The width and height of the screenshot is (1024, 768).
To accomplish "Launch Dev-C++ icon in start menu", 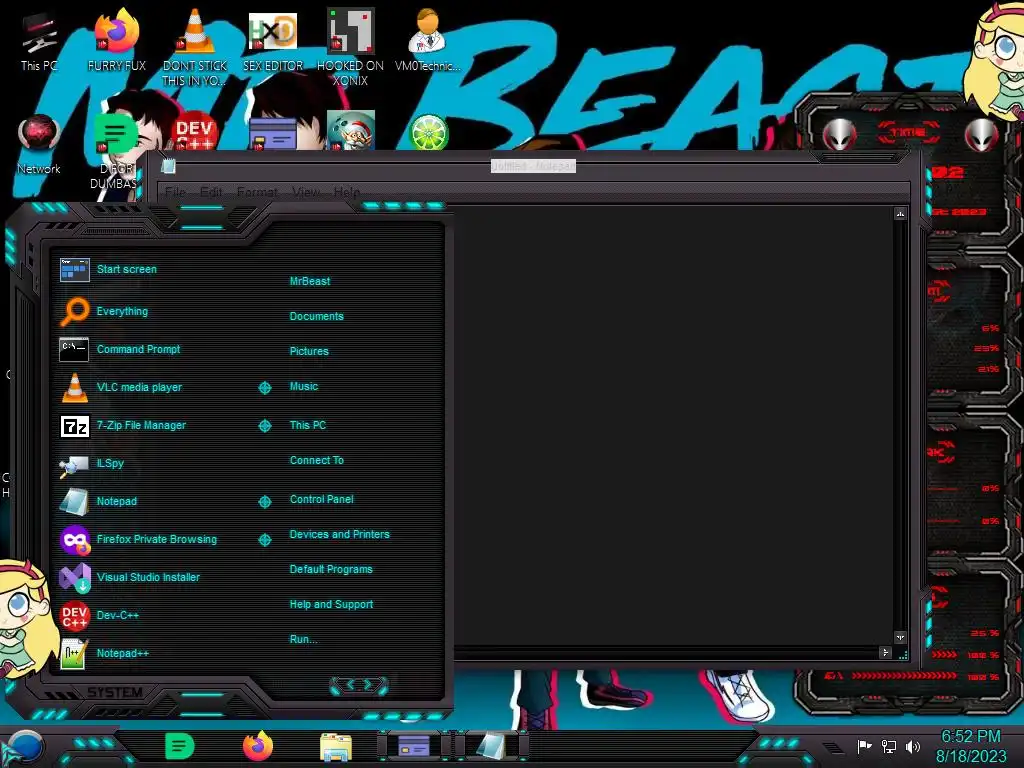I will click(74, 615).
